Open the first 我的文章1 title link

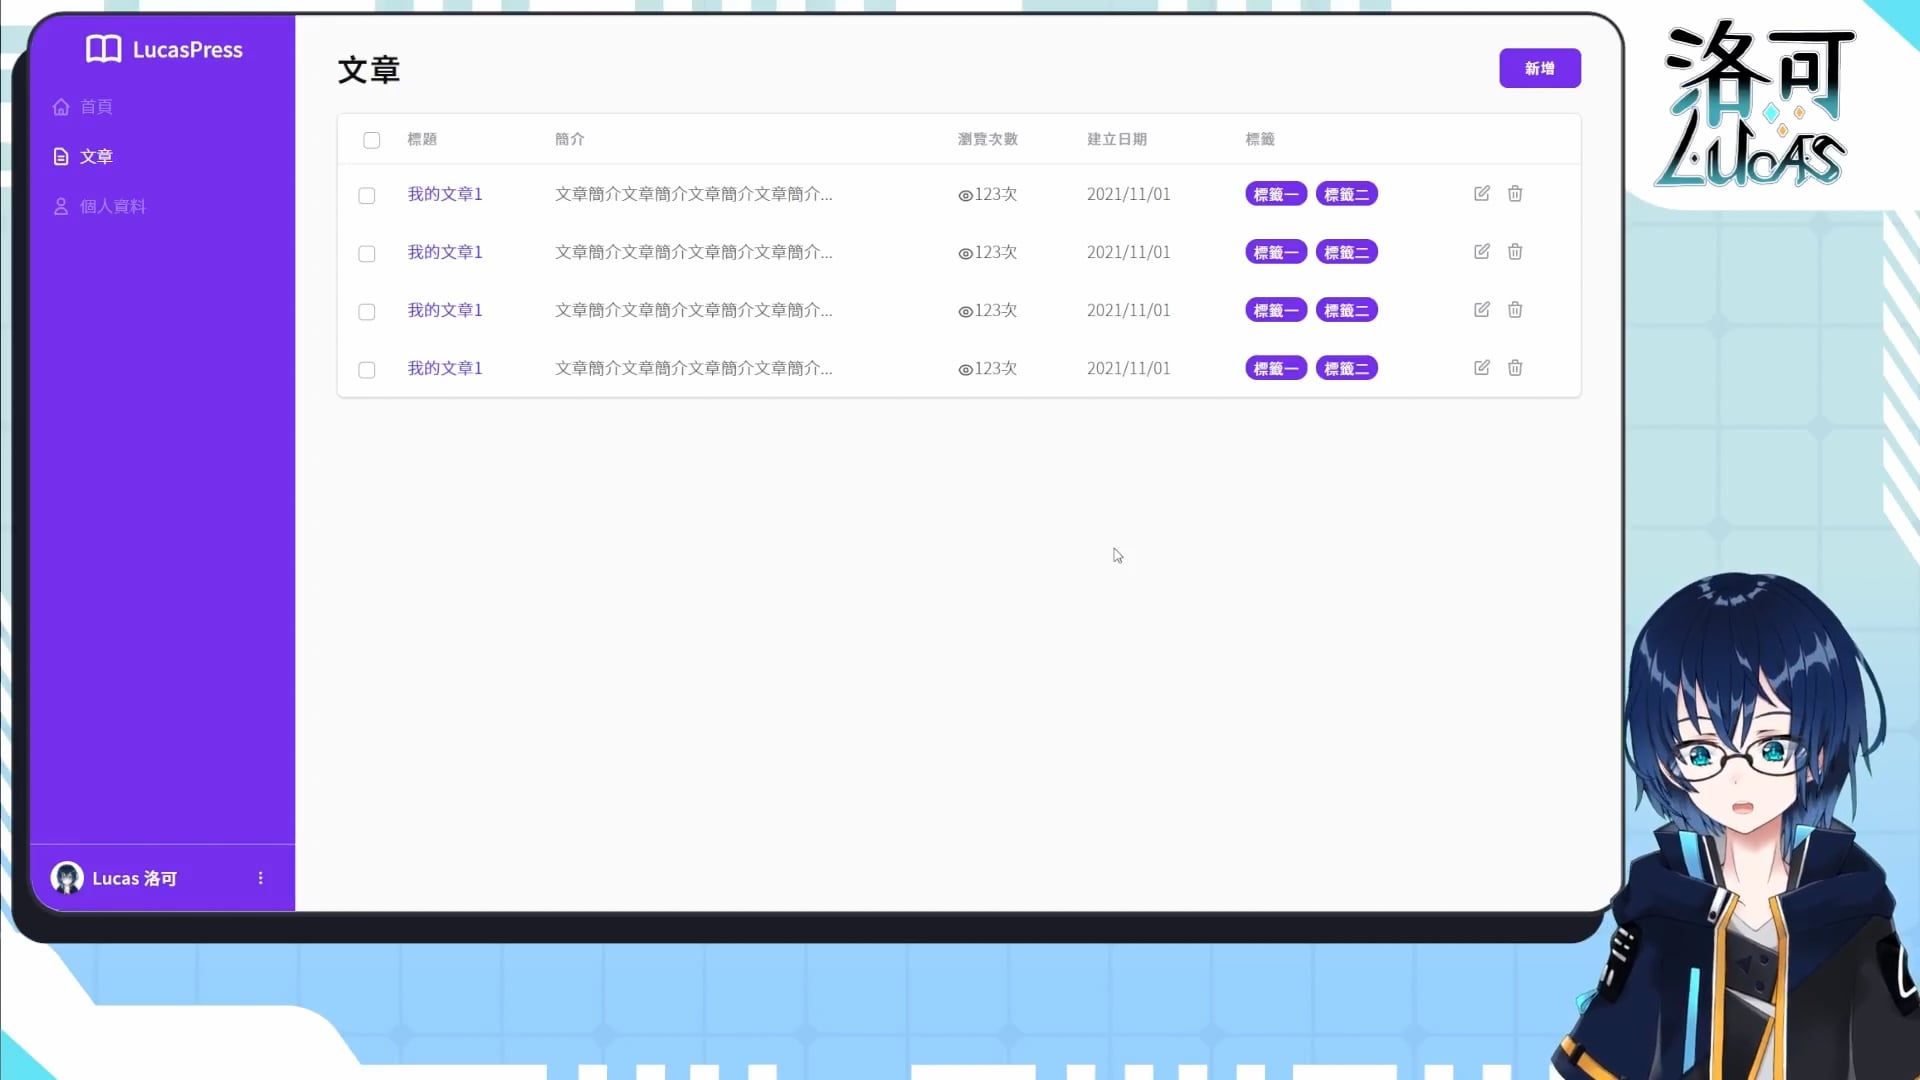coord(445,194)
